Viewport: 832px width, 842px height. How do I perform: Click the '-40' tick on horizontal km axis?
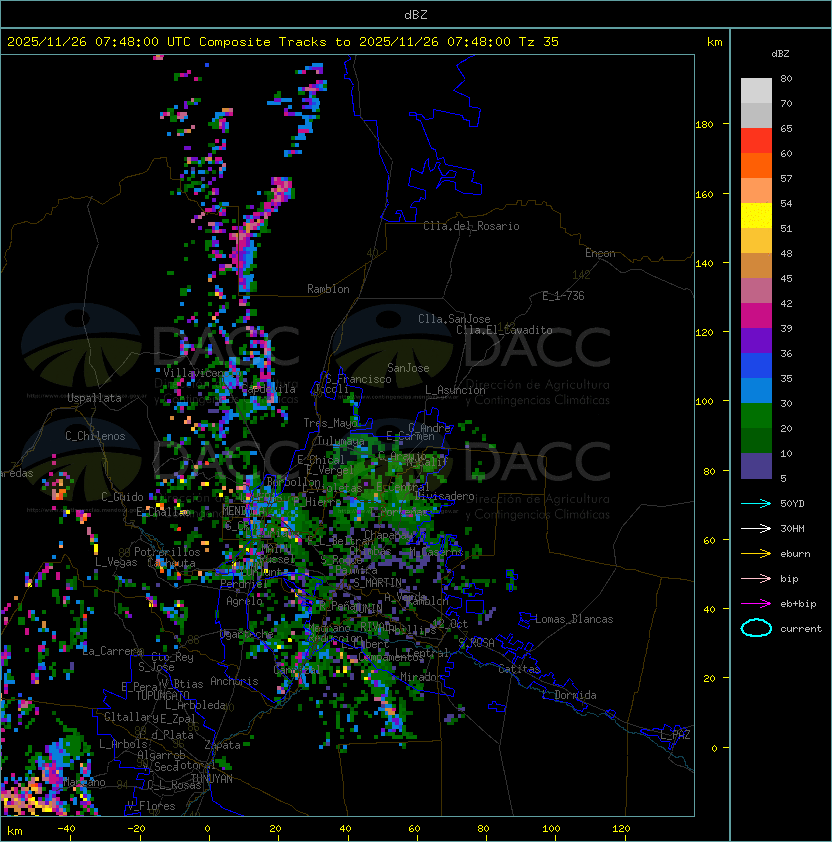[66, 829]
